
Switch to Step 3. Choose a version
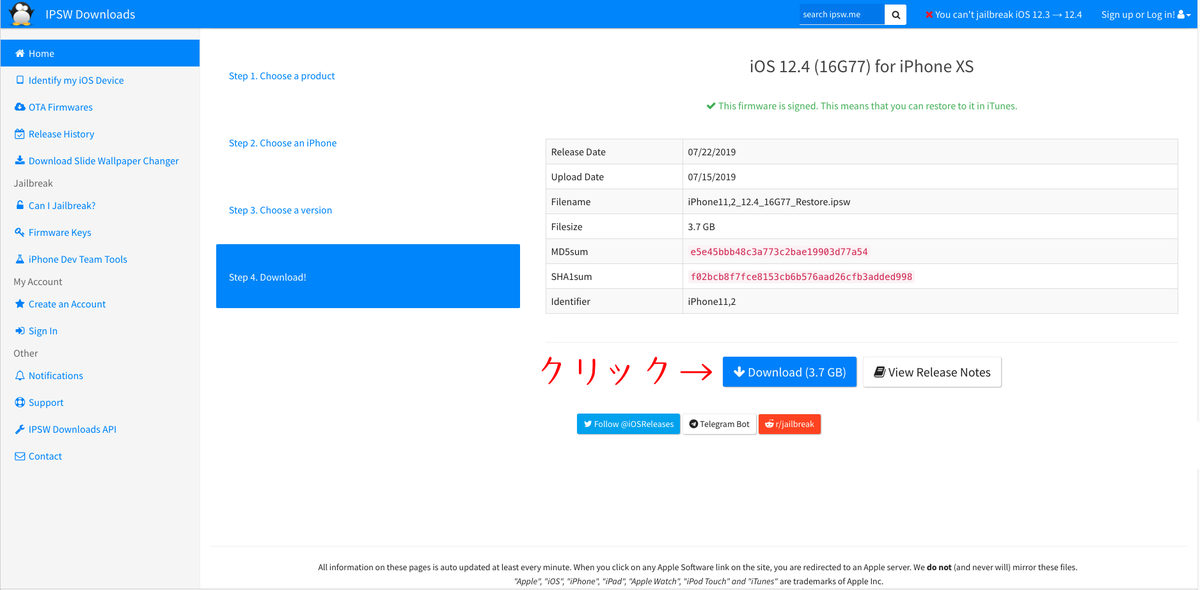(280, 210)
